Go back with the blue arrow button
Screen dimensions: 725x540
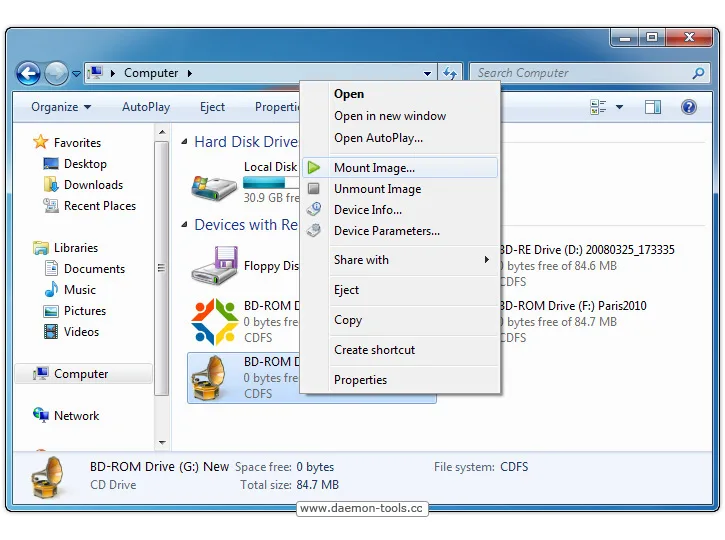click(x=28, y=74)
